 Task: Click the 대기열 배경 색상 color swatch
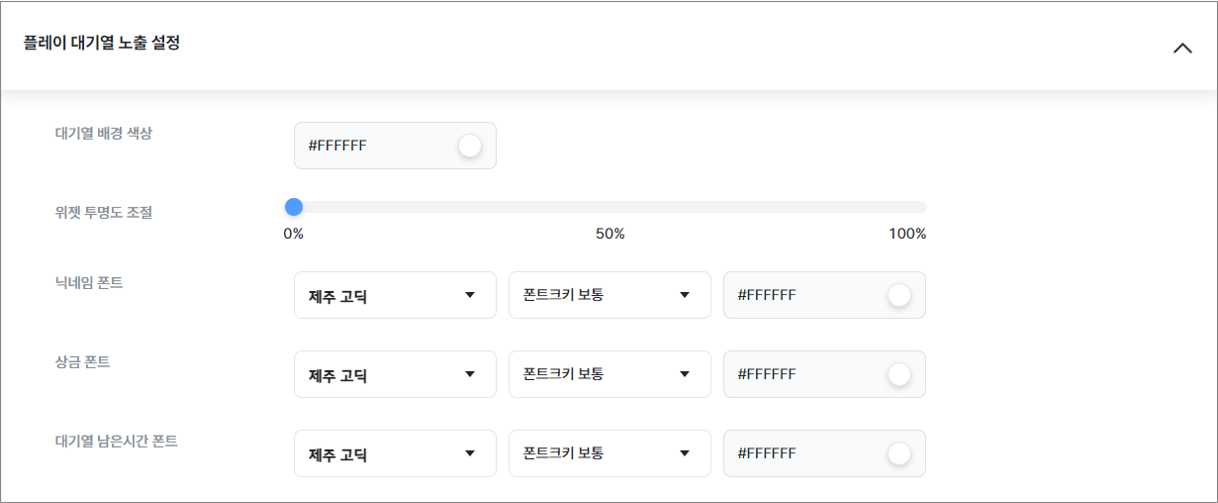470,146
